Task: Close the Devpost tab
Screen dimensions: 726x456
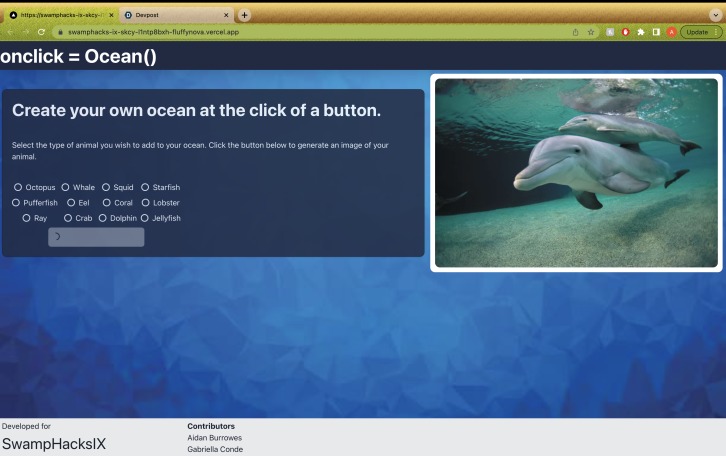Action: click(x=226, y=15)
